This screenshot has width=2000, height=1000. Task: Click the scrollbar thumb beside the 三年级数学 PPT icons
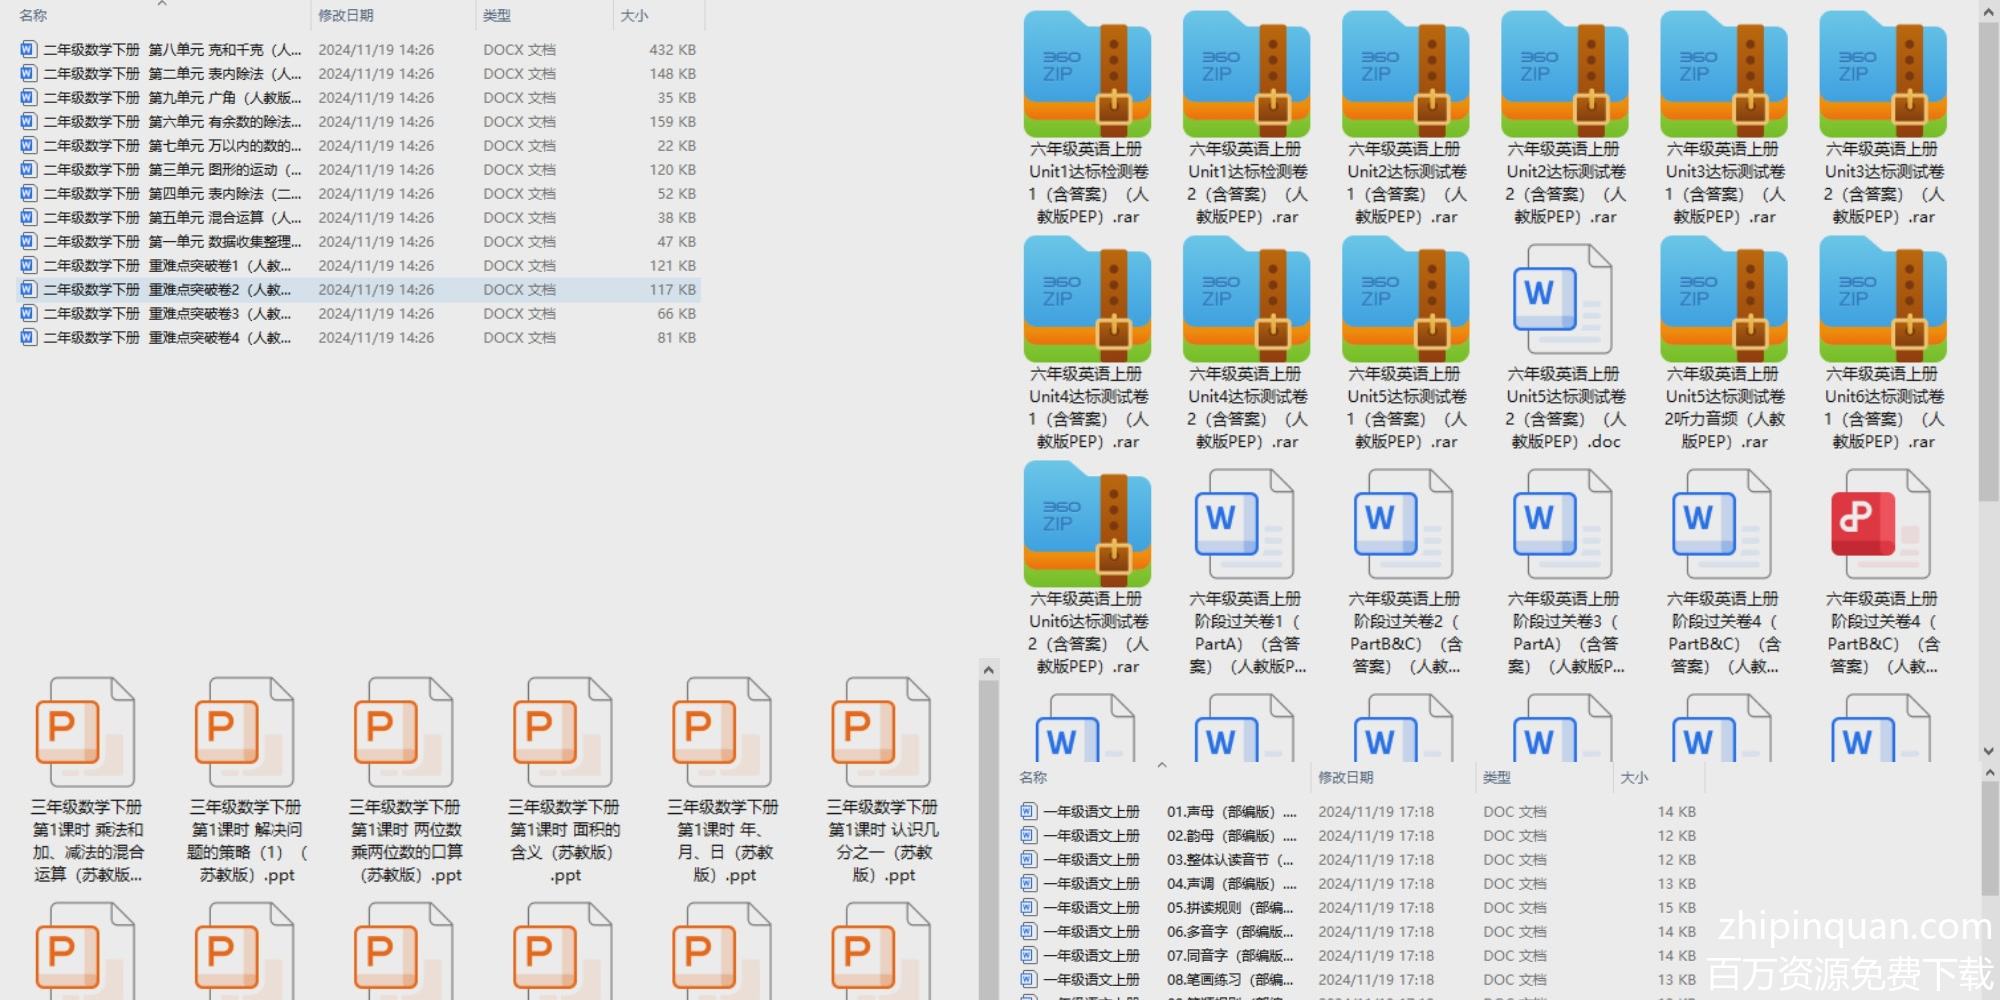coord(988,840)
